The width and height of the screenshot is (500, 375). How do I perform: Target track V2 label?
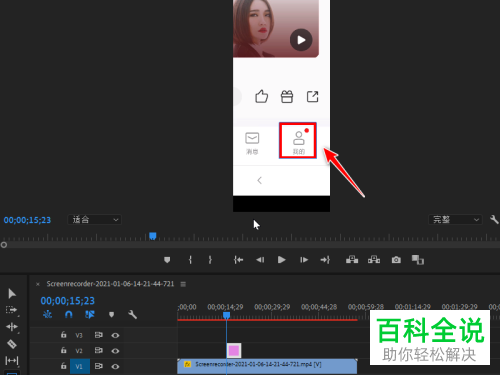(79, 351)
